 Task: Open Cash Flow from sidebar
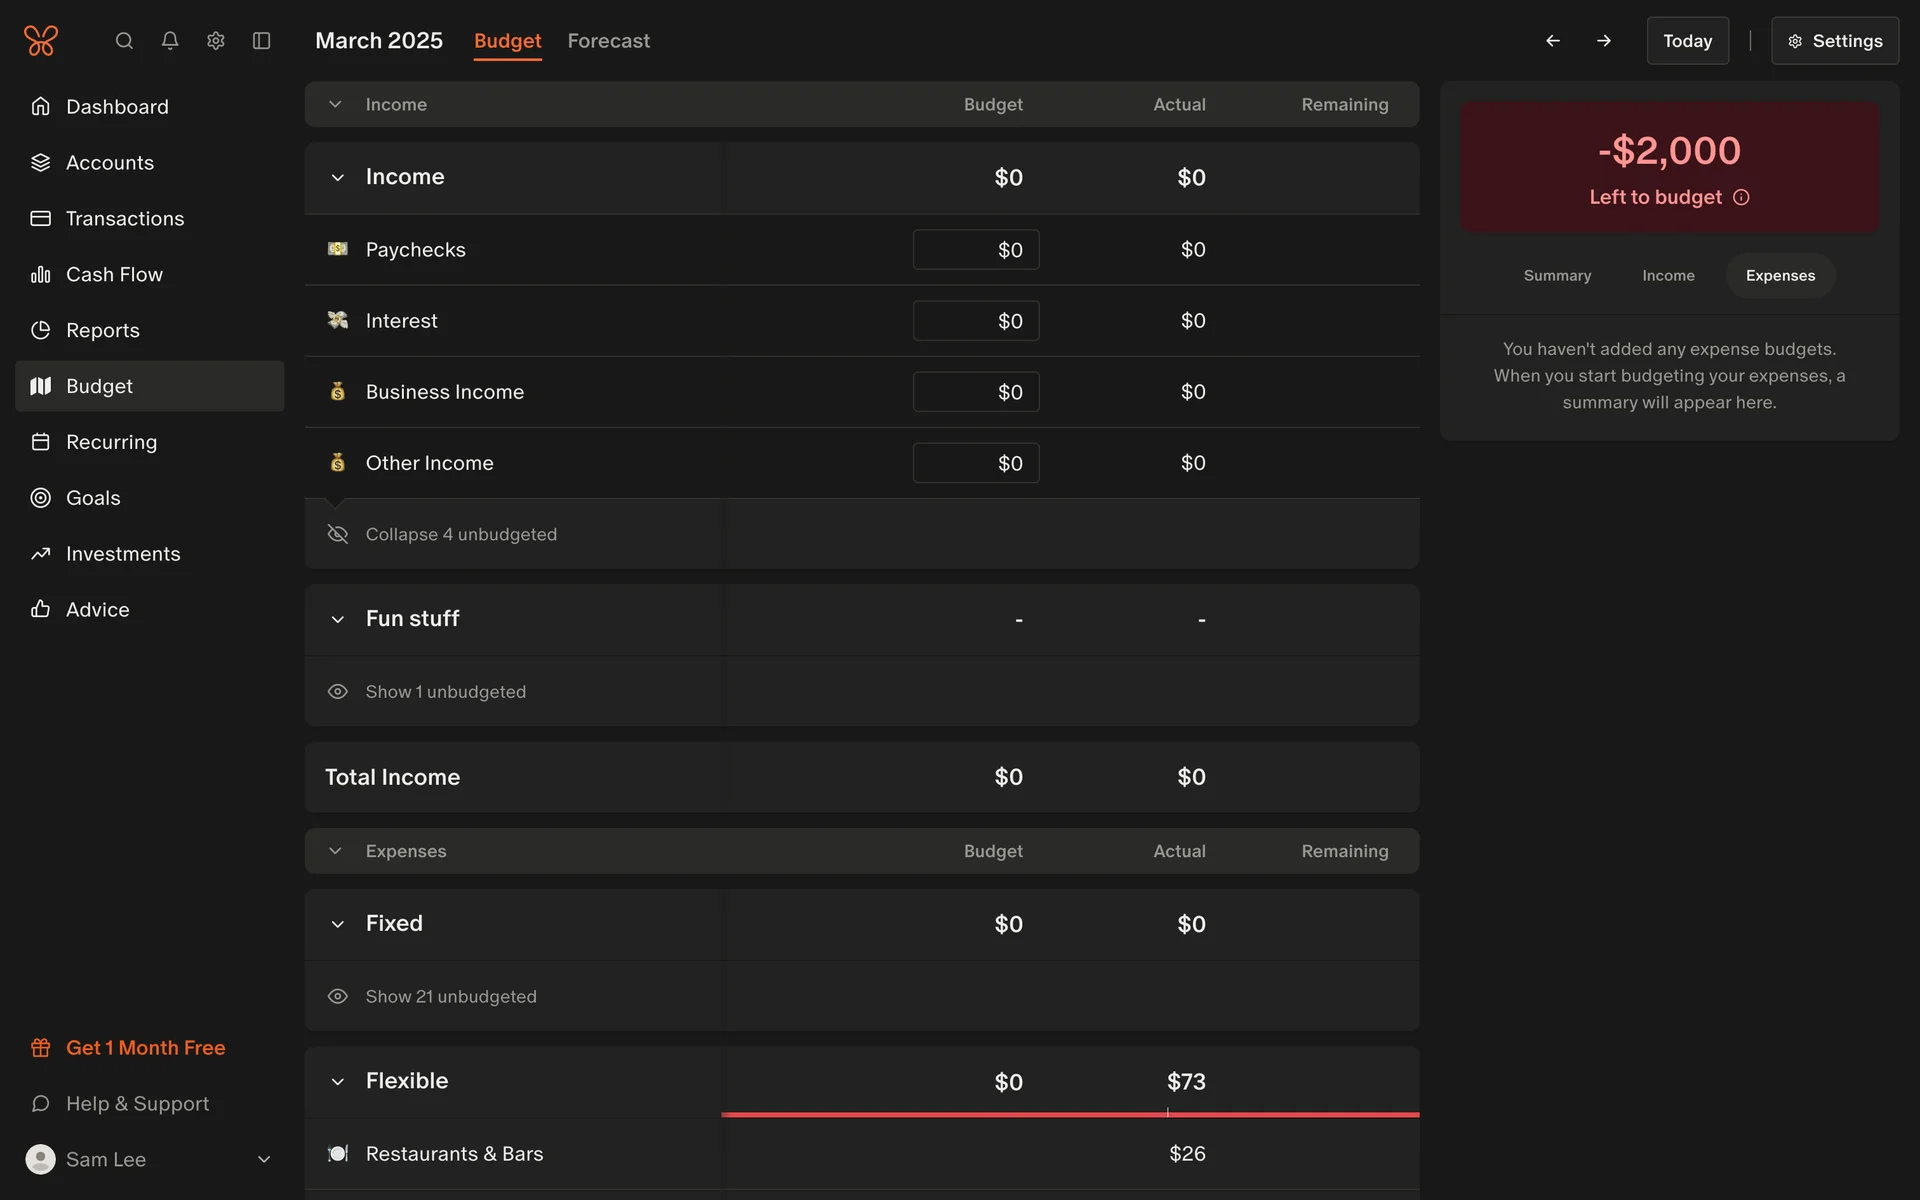(114, 274)
